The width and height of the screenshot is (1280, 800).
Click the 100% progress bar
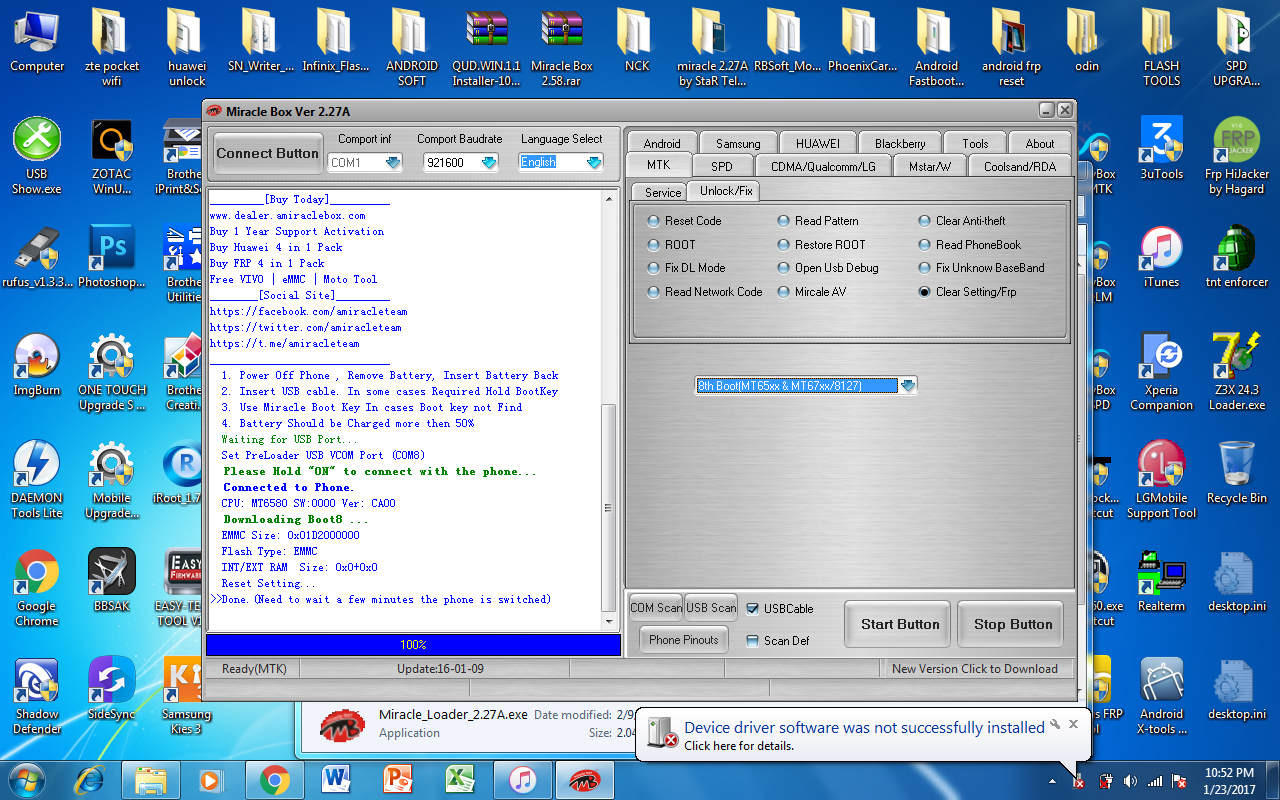413,645
